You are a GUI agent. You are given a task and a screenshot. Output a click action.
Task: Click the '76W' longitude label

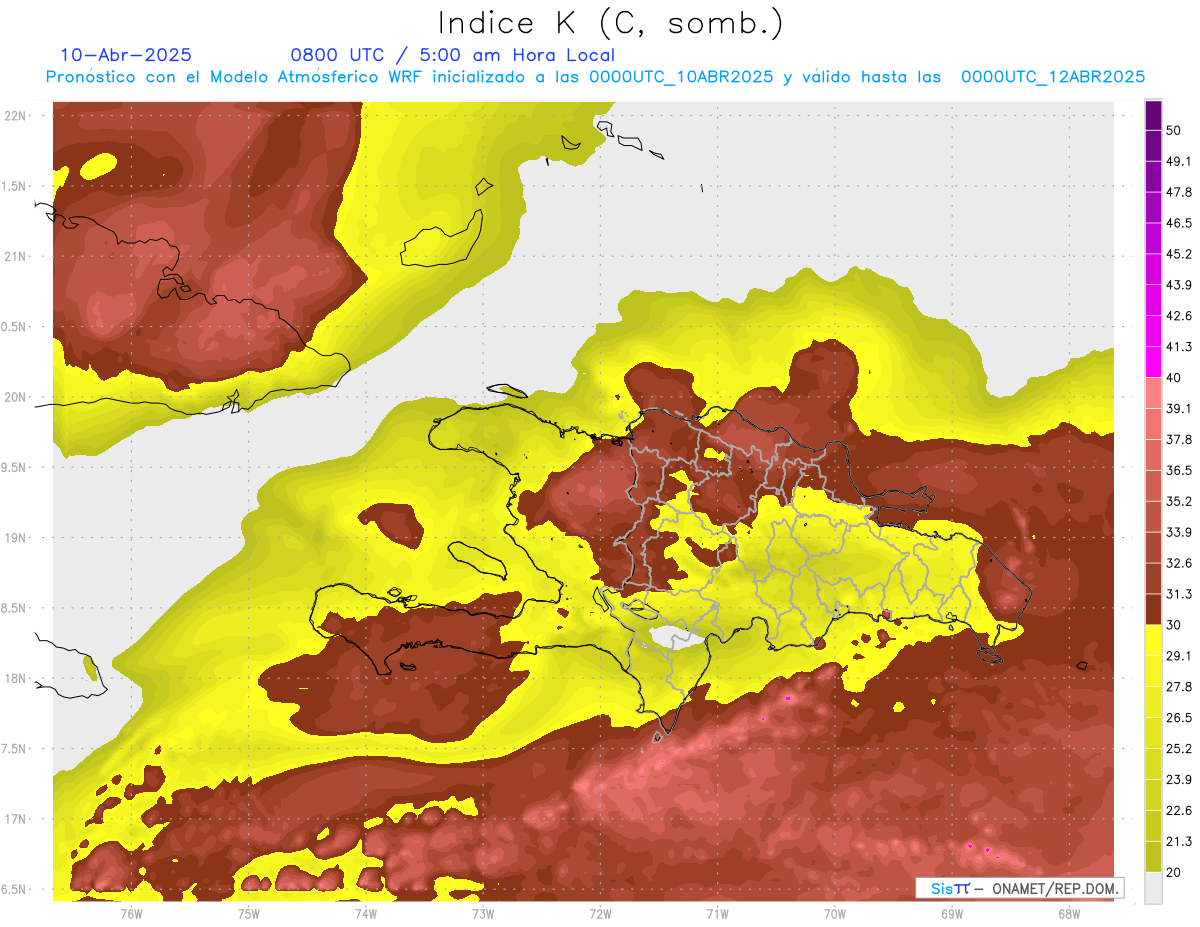tap(131, 914)
